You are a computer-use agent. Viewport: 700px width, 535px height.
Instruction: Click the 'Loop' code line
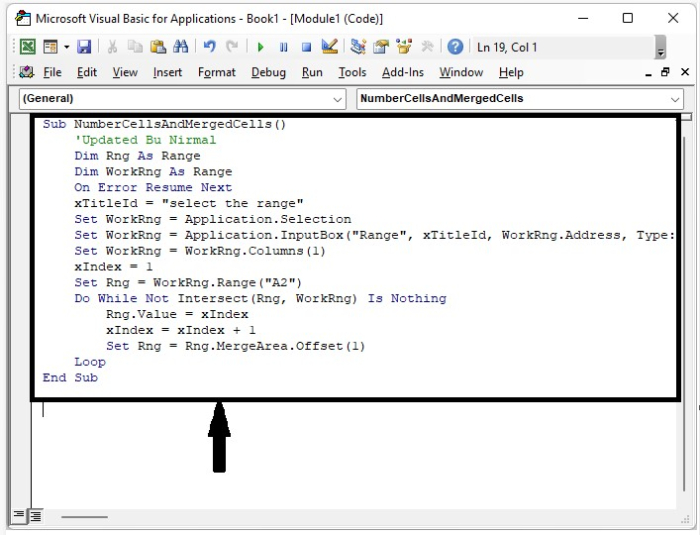click(90, 362)
